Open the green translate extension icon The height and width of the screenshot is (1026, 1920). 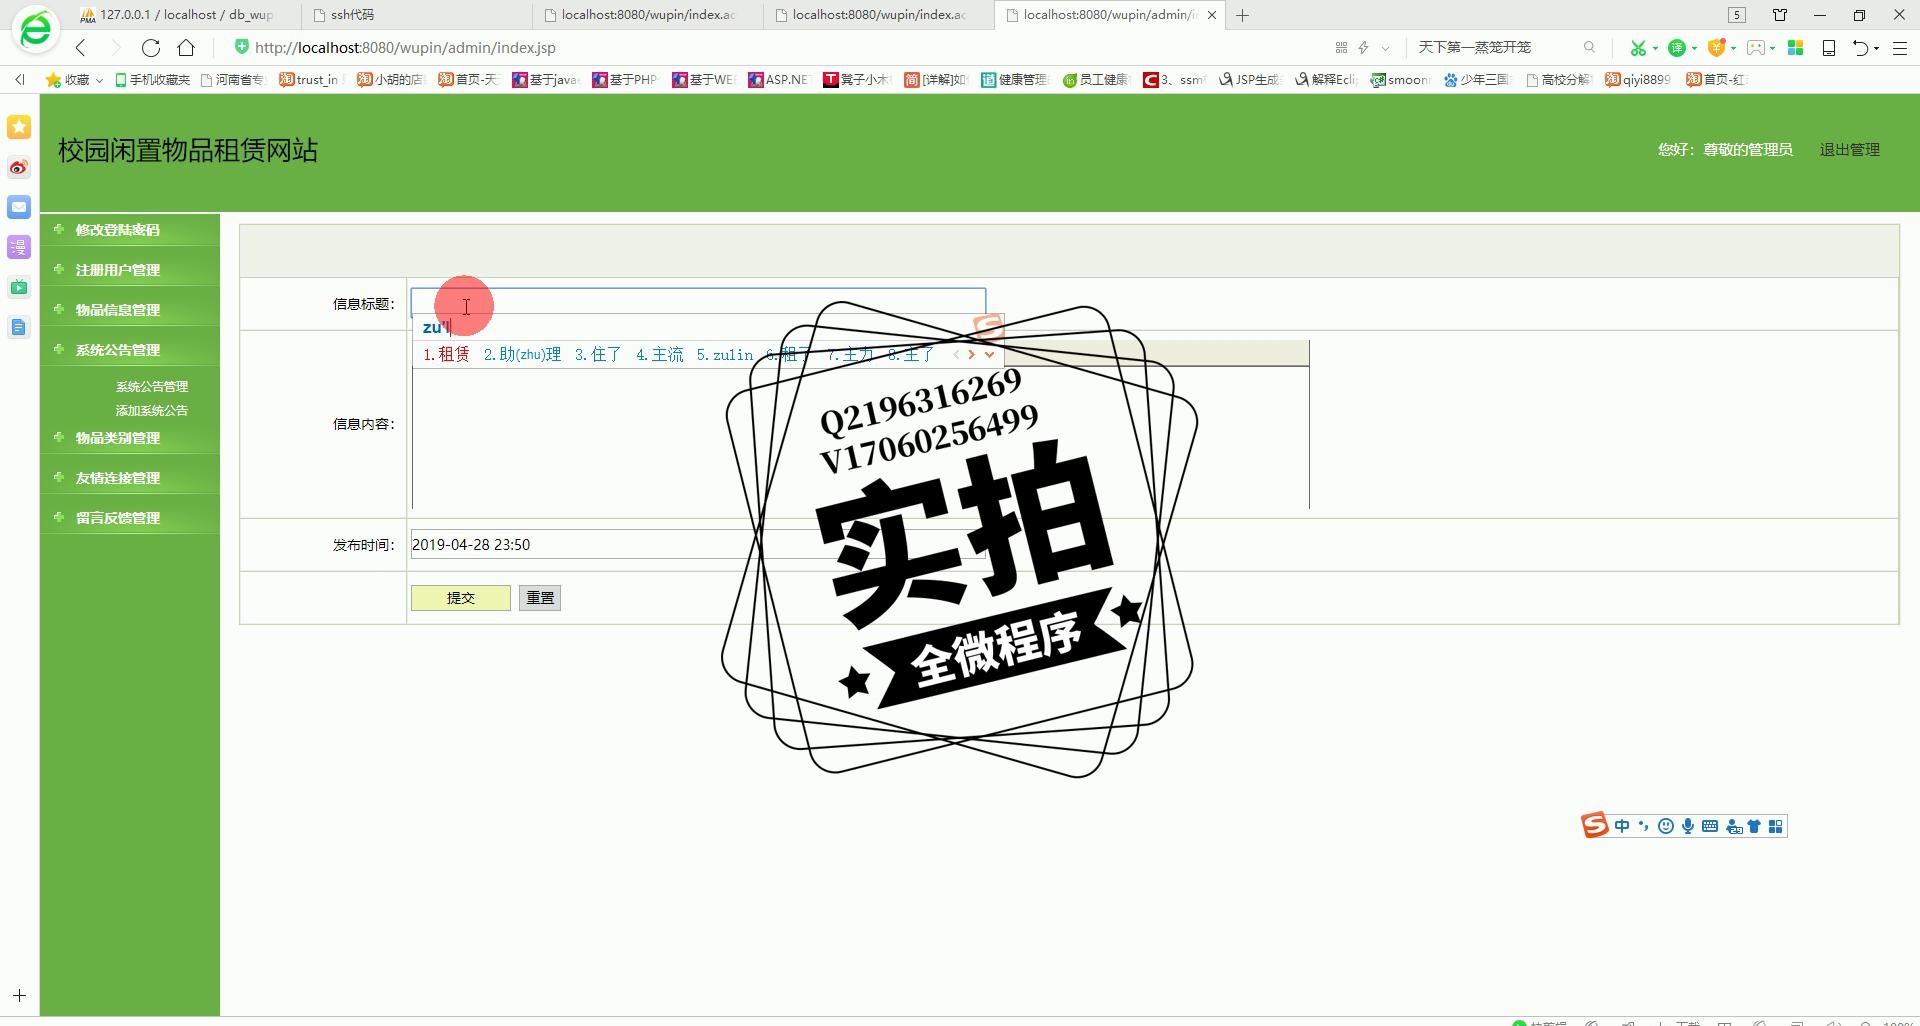pyautogui.click(x=1677, y=48)
